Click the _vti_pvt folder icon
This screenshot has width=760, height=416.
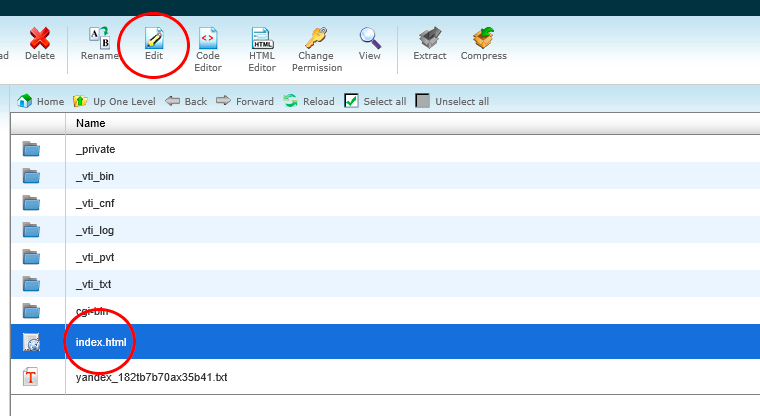click(x=31, y=257)
